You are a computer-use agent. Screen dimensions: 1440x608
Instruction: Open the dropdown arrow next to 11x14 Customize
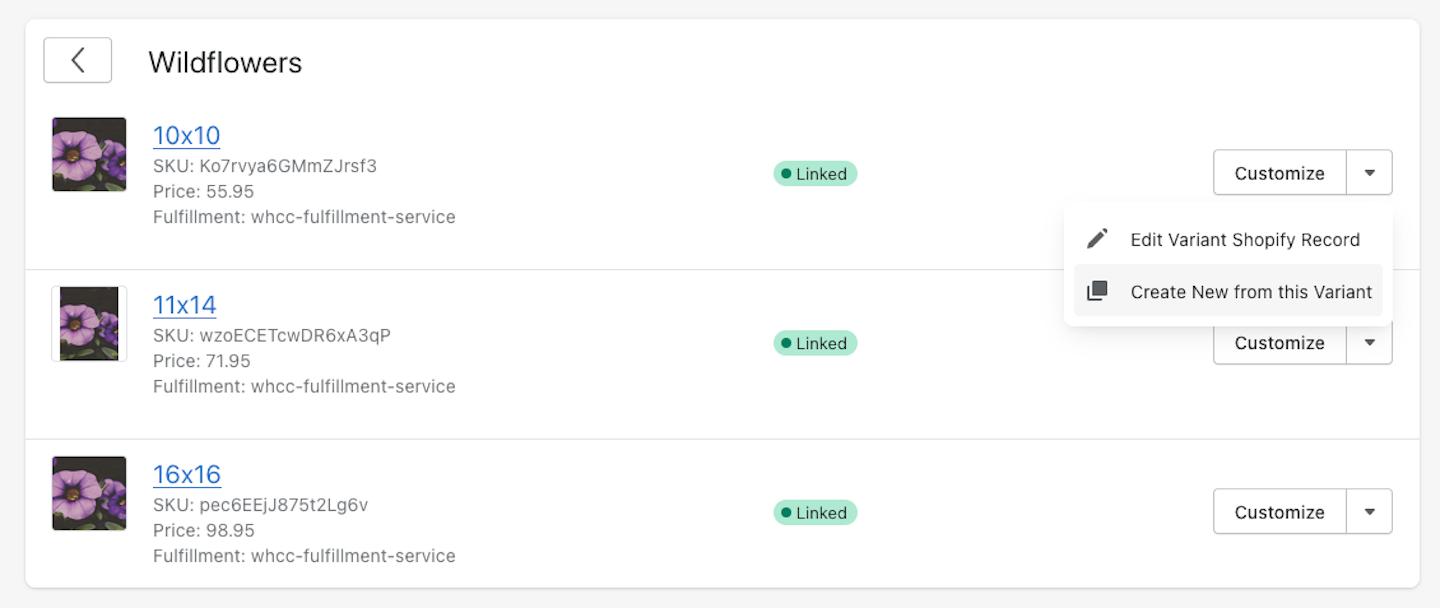(x=1370, y=343)
